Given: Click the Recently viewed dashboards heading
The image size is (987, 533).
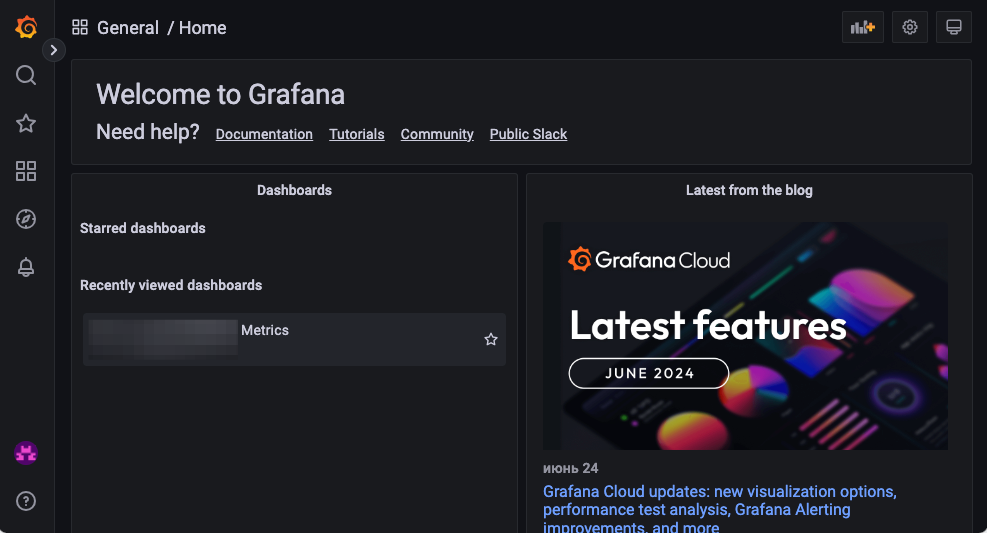Looking at the screenshot, I should pos(171,285).
